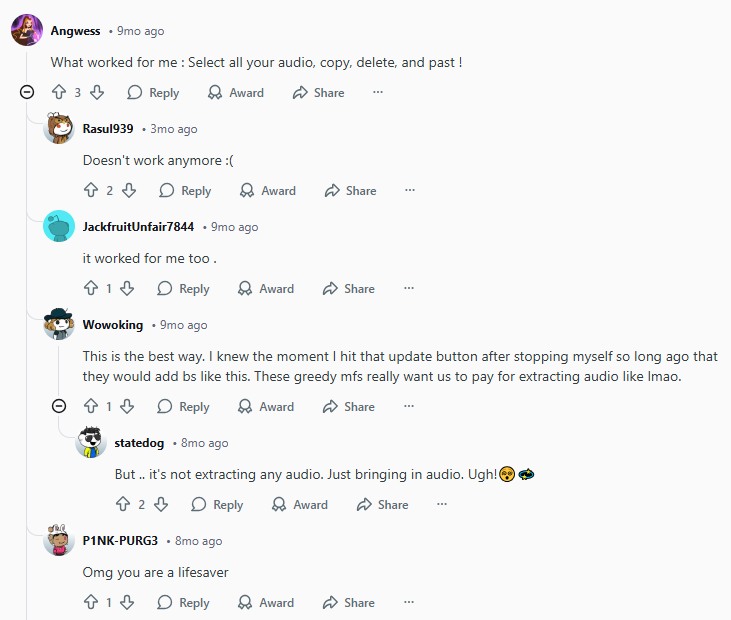Click JackfruitUnfair7844's avatar image

[59, 226]
